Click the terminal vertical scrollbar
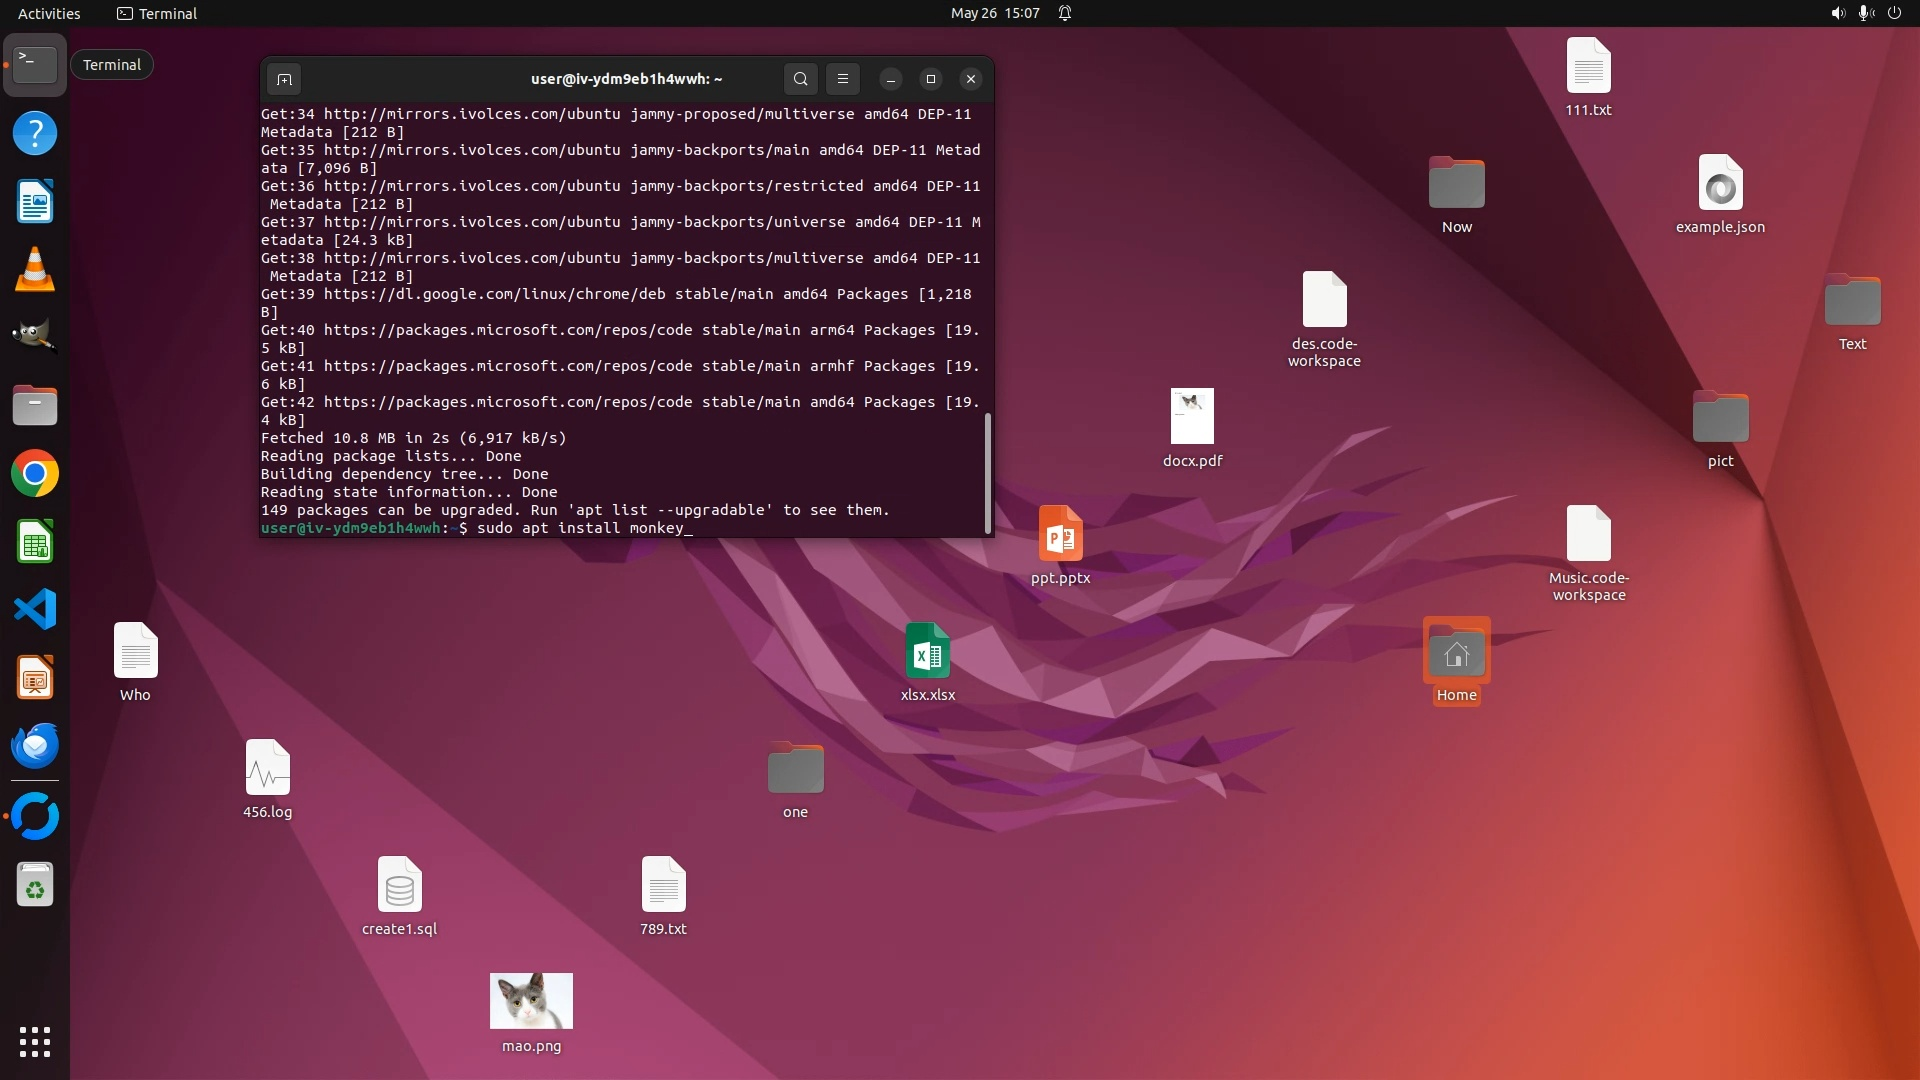1920x1080 pixels. click(x=988, y=473)
